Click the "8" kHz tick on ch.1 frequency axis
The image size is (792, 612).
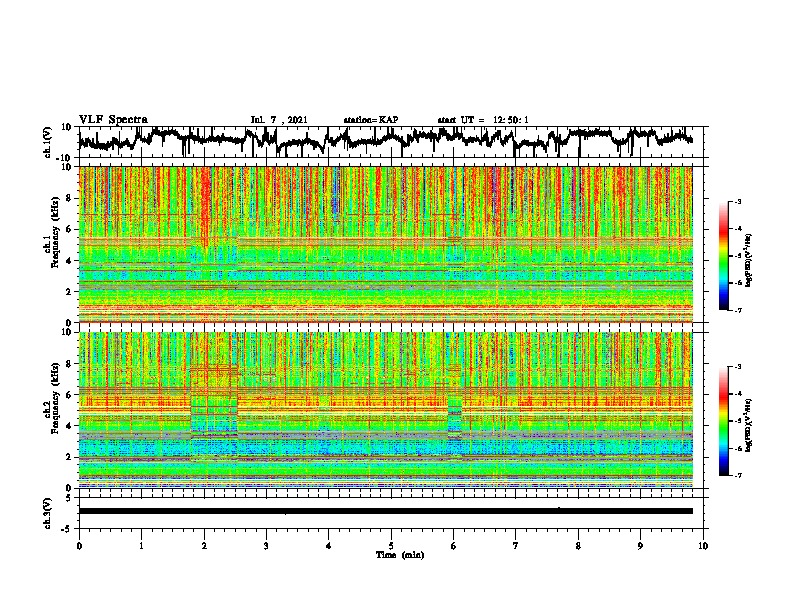(70, 198)
